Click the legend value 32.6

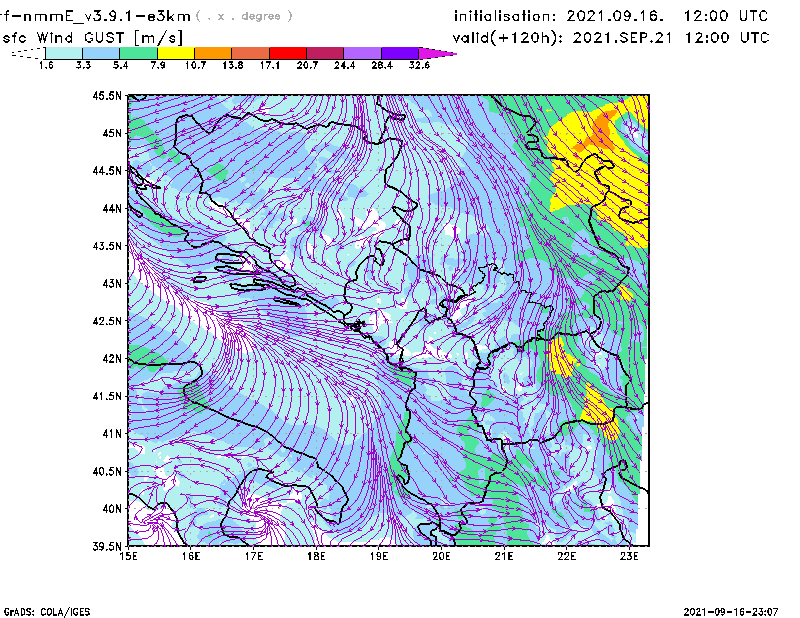click(419, 65)
